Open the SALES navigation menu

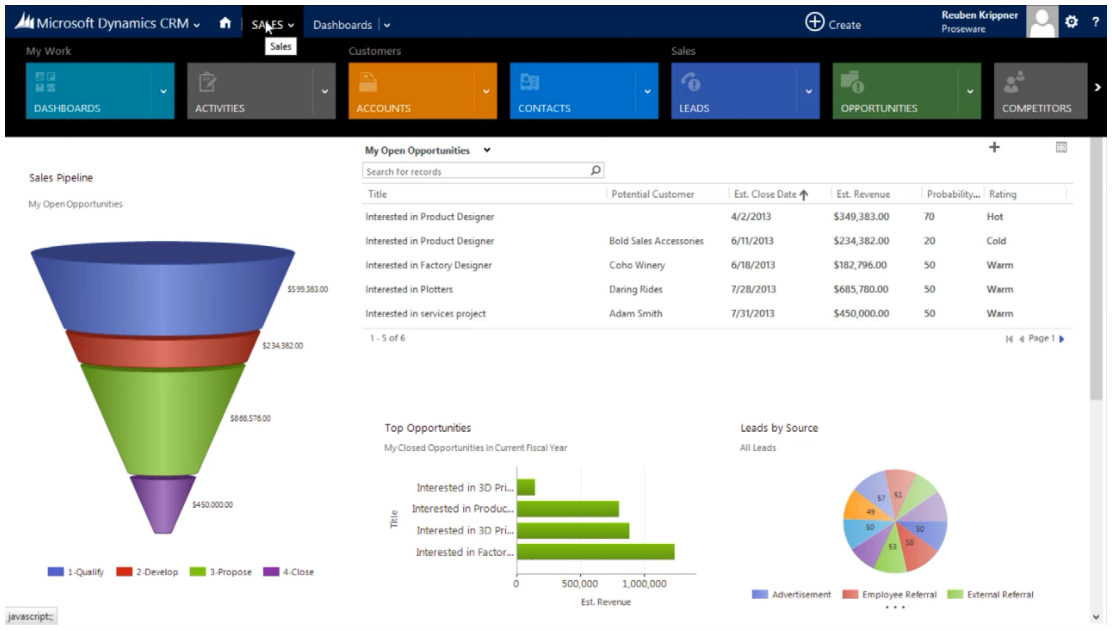coord(272,24)
